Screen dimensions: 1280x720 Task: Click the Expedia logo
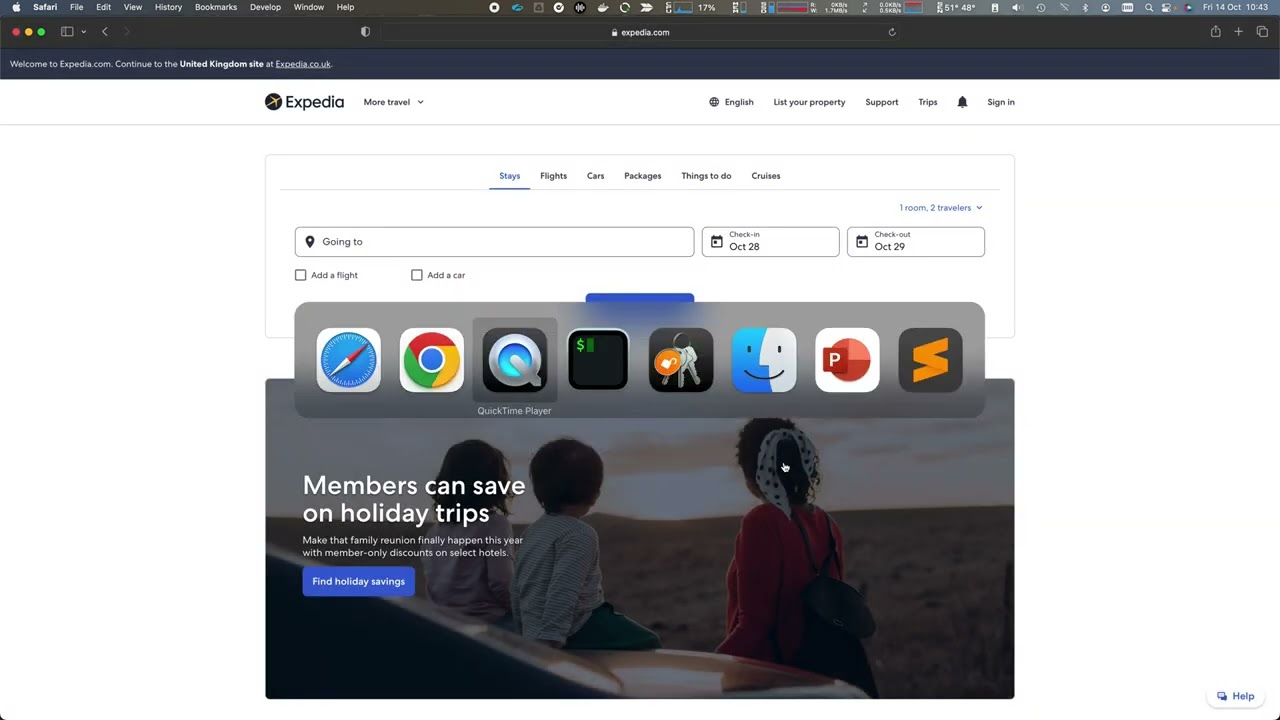tap(304, 102)
